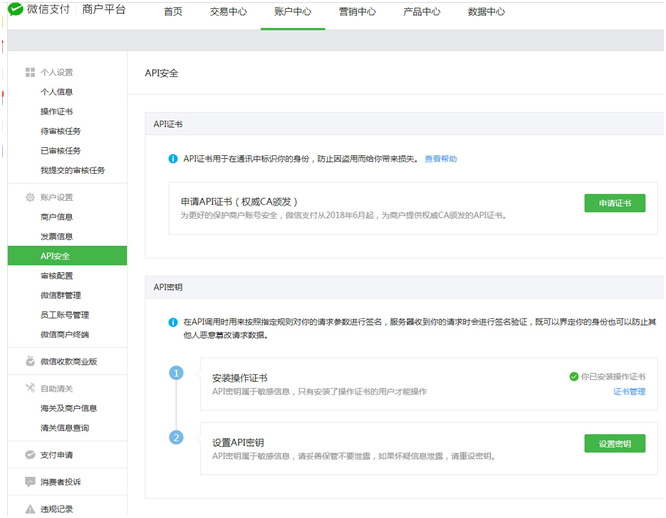Viewport: 666px width, 518px height.
Task: Select 操作证书 in the sidebar
Action: tap(56, 111)
